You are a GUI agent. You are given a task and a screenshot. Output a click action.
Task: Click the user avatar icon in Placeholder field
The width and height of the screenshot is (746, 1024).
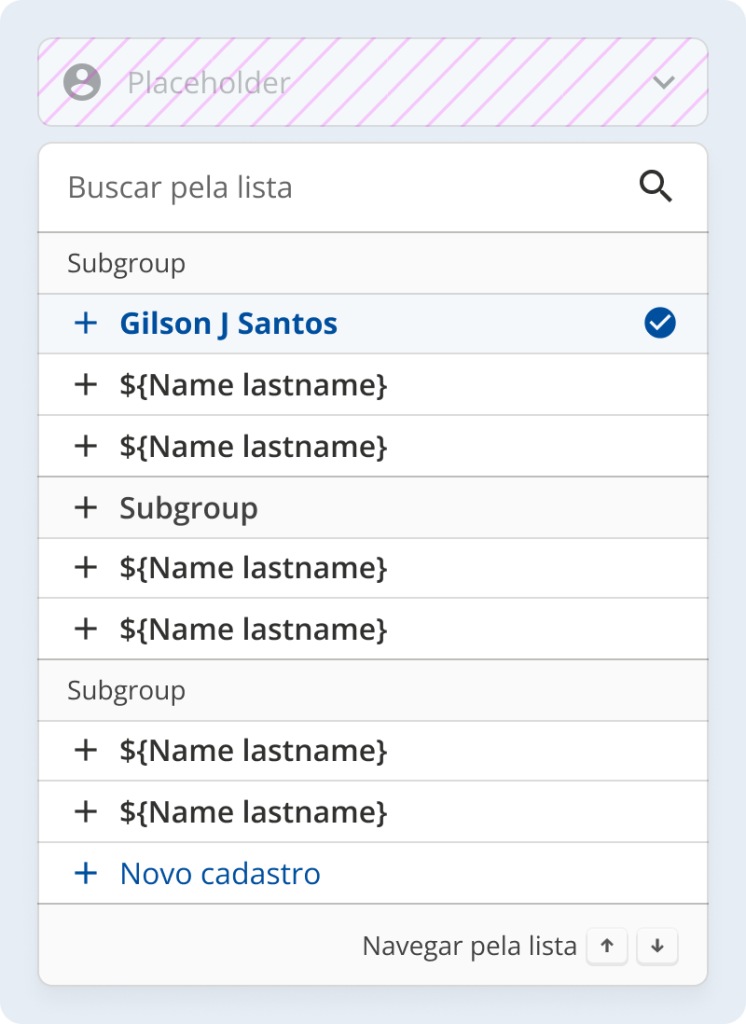tap(82, 82)
